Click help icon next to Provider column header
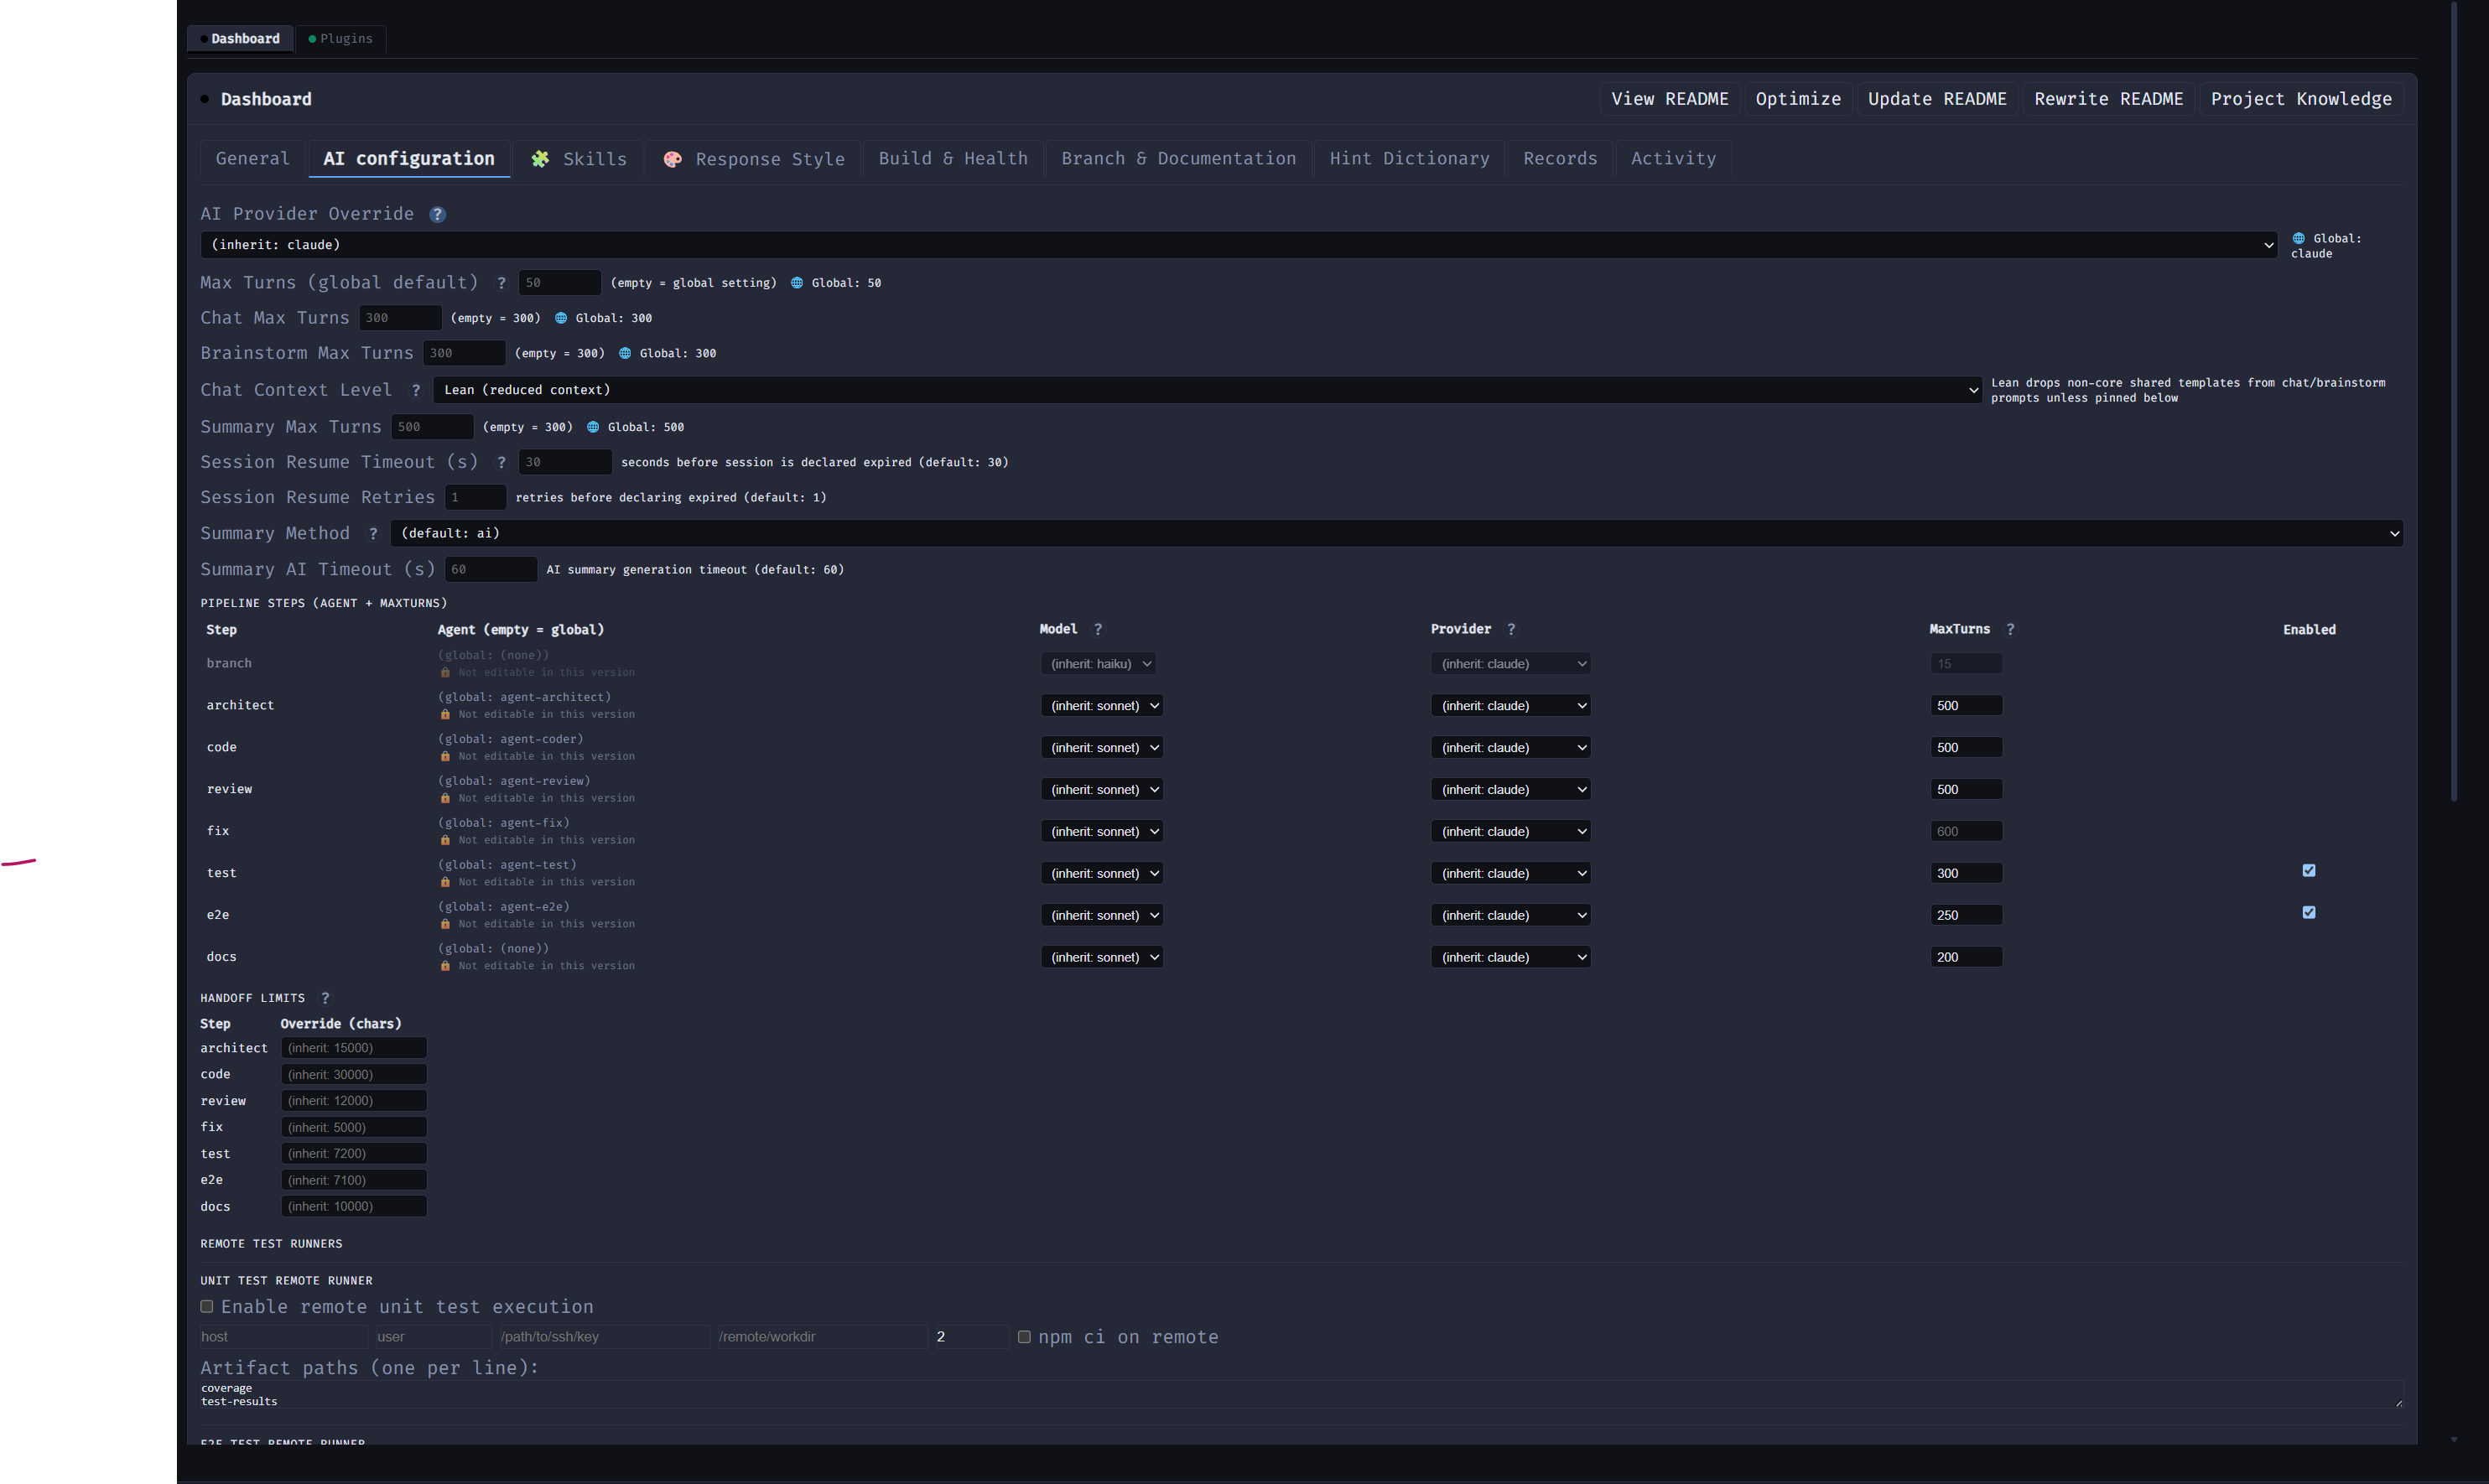The image size is (2489, 1484). coord(1511,629)
